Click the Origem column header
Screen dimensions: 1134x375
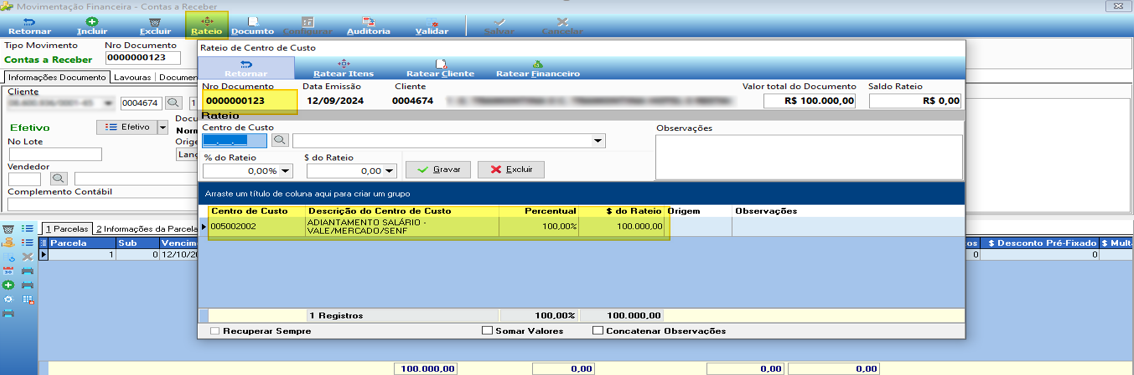point(698,211)
